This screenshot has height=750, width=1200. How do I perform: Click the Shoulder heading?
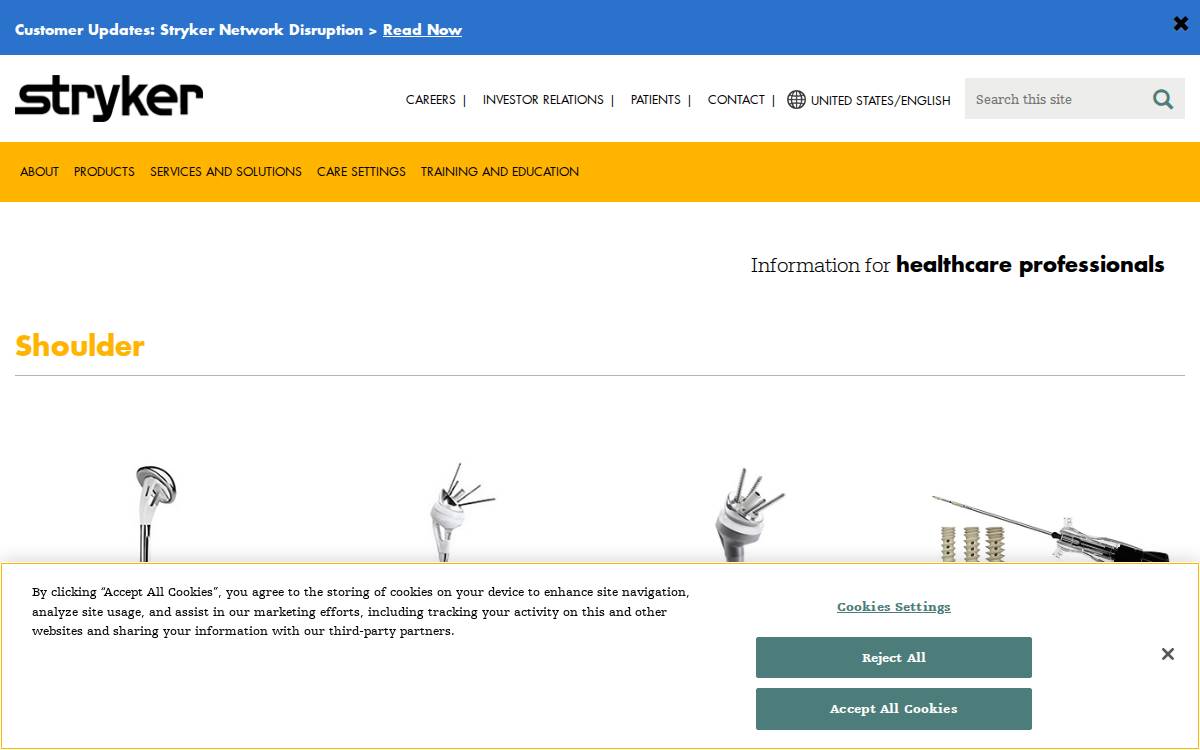(80, 346)
